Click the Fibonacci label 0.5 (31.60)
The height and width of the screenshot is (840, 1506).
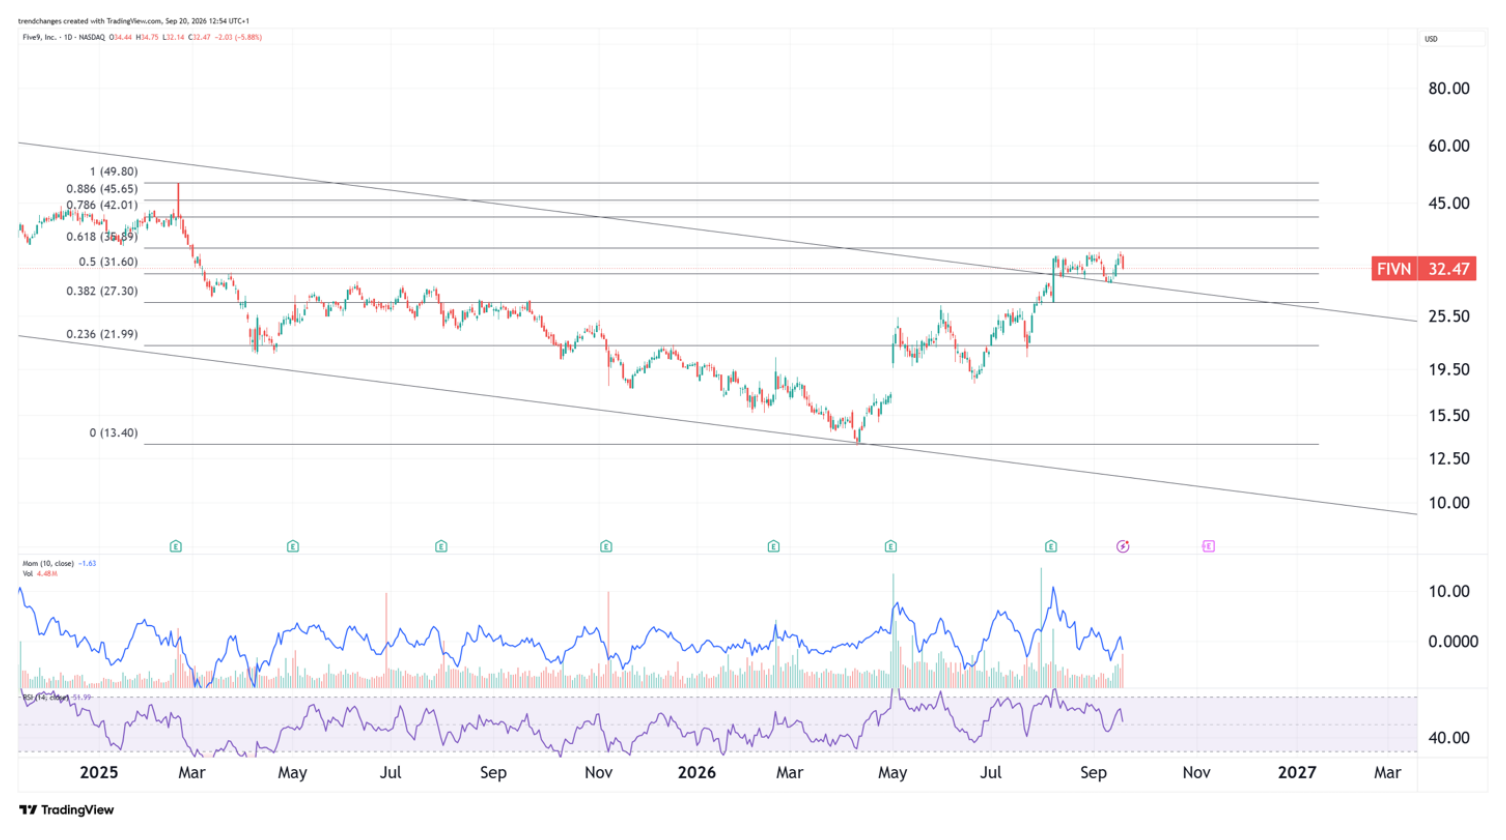coord(108,262)
